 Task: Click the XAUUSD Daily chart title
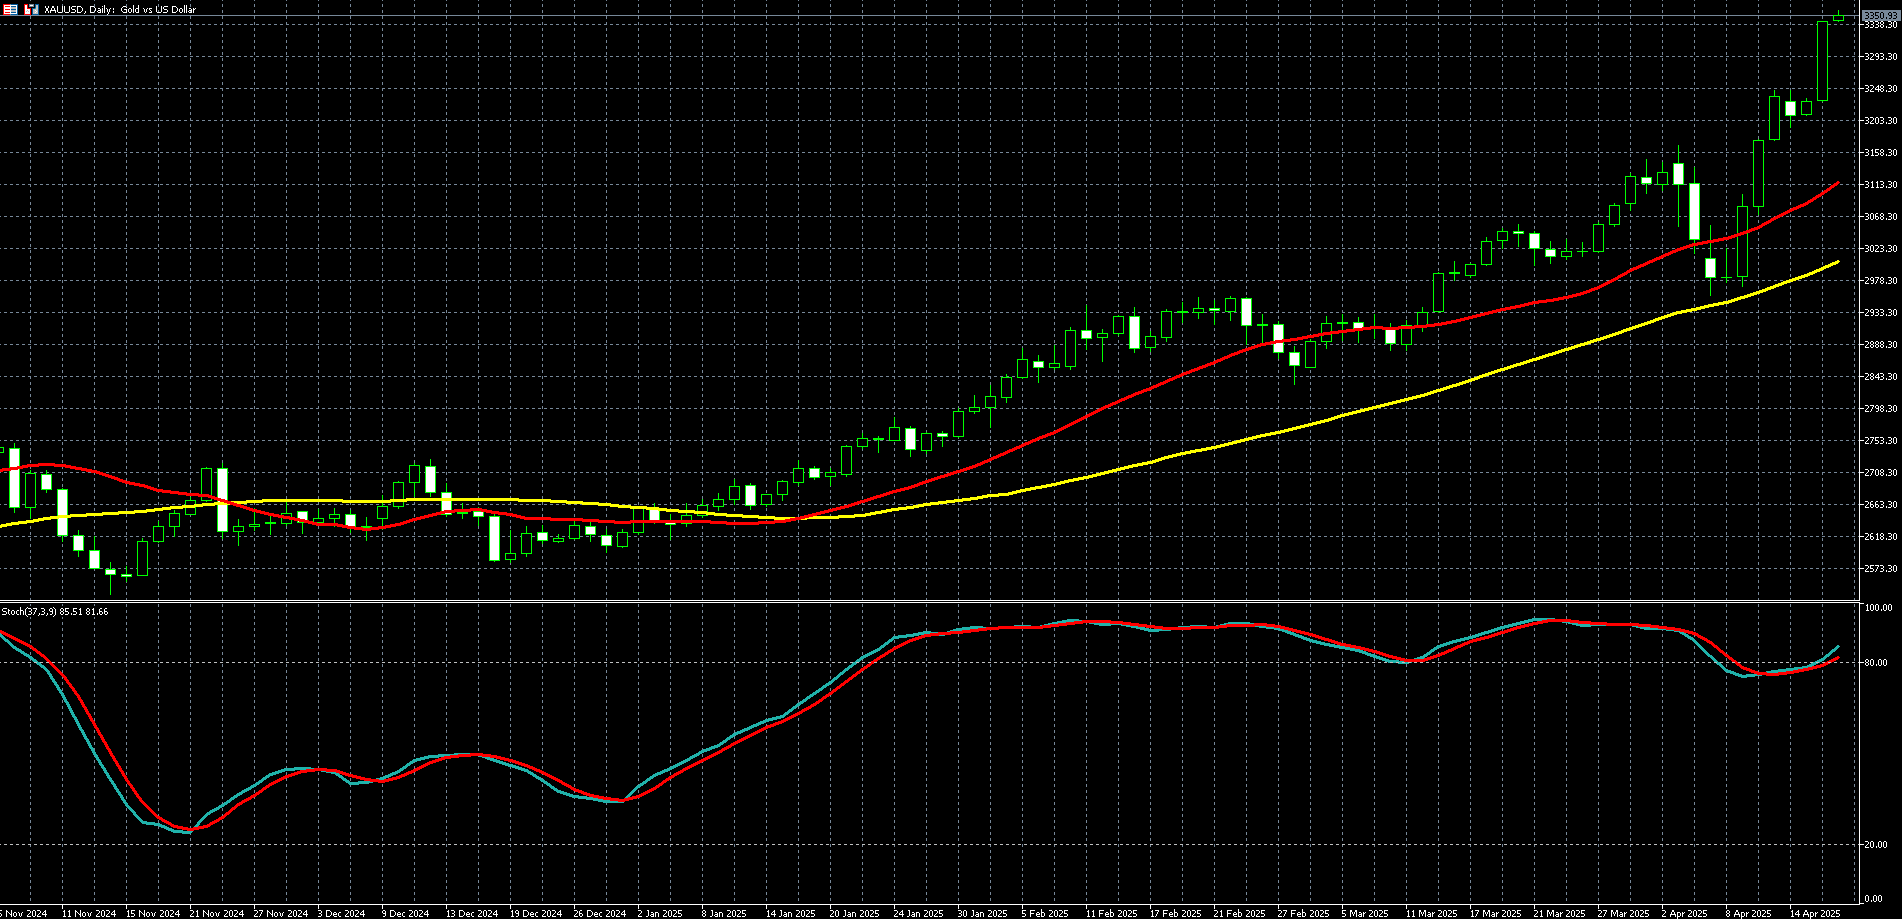click(x=120, y=9)
